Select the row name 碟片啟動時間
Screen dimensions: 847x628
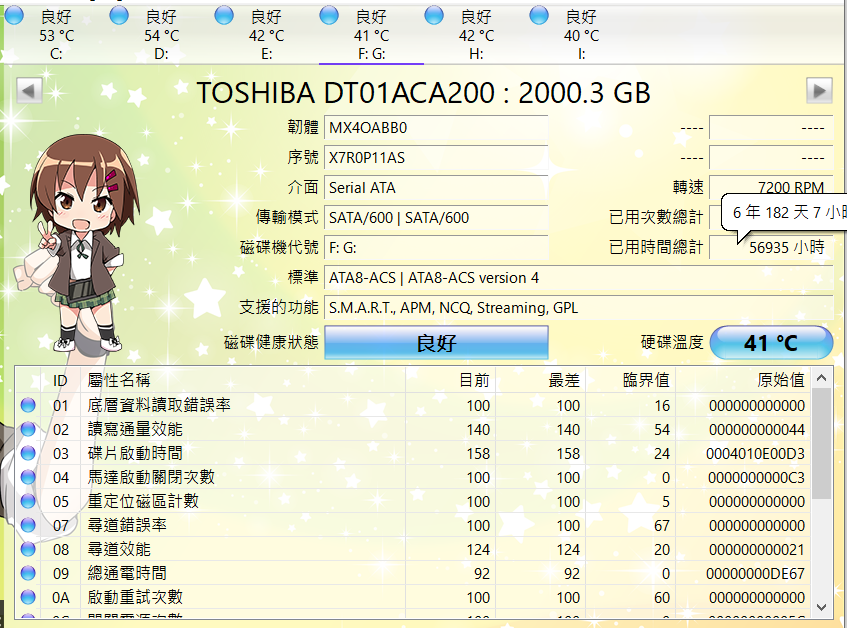(x=135, y=453)
